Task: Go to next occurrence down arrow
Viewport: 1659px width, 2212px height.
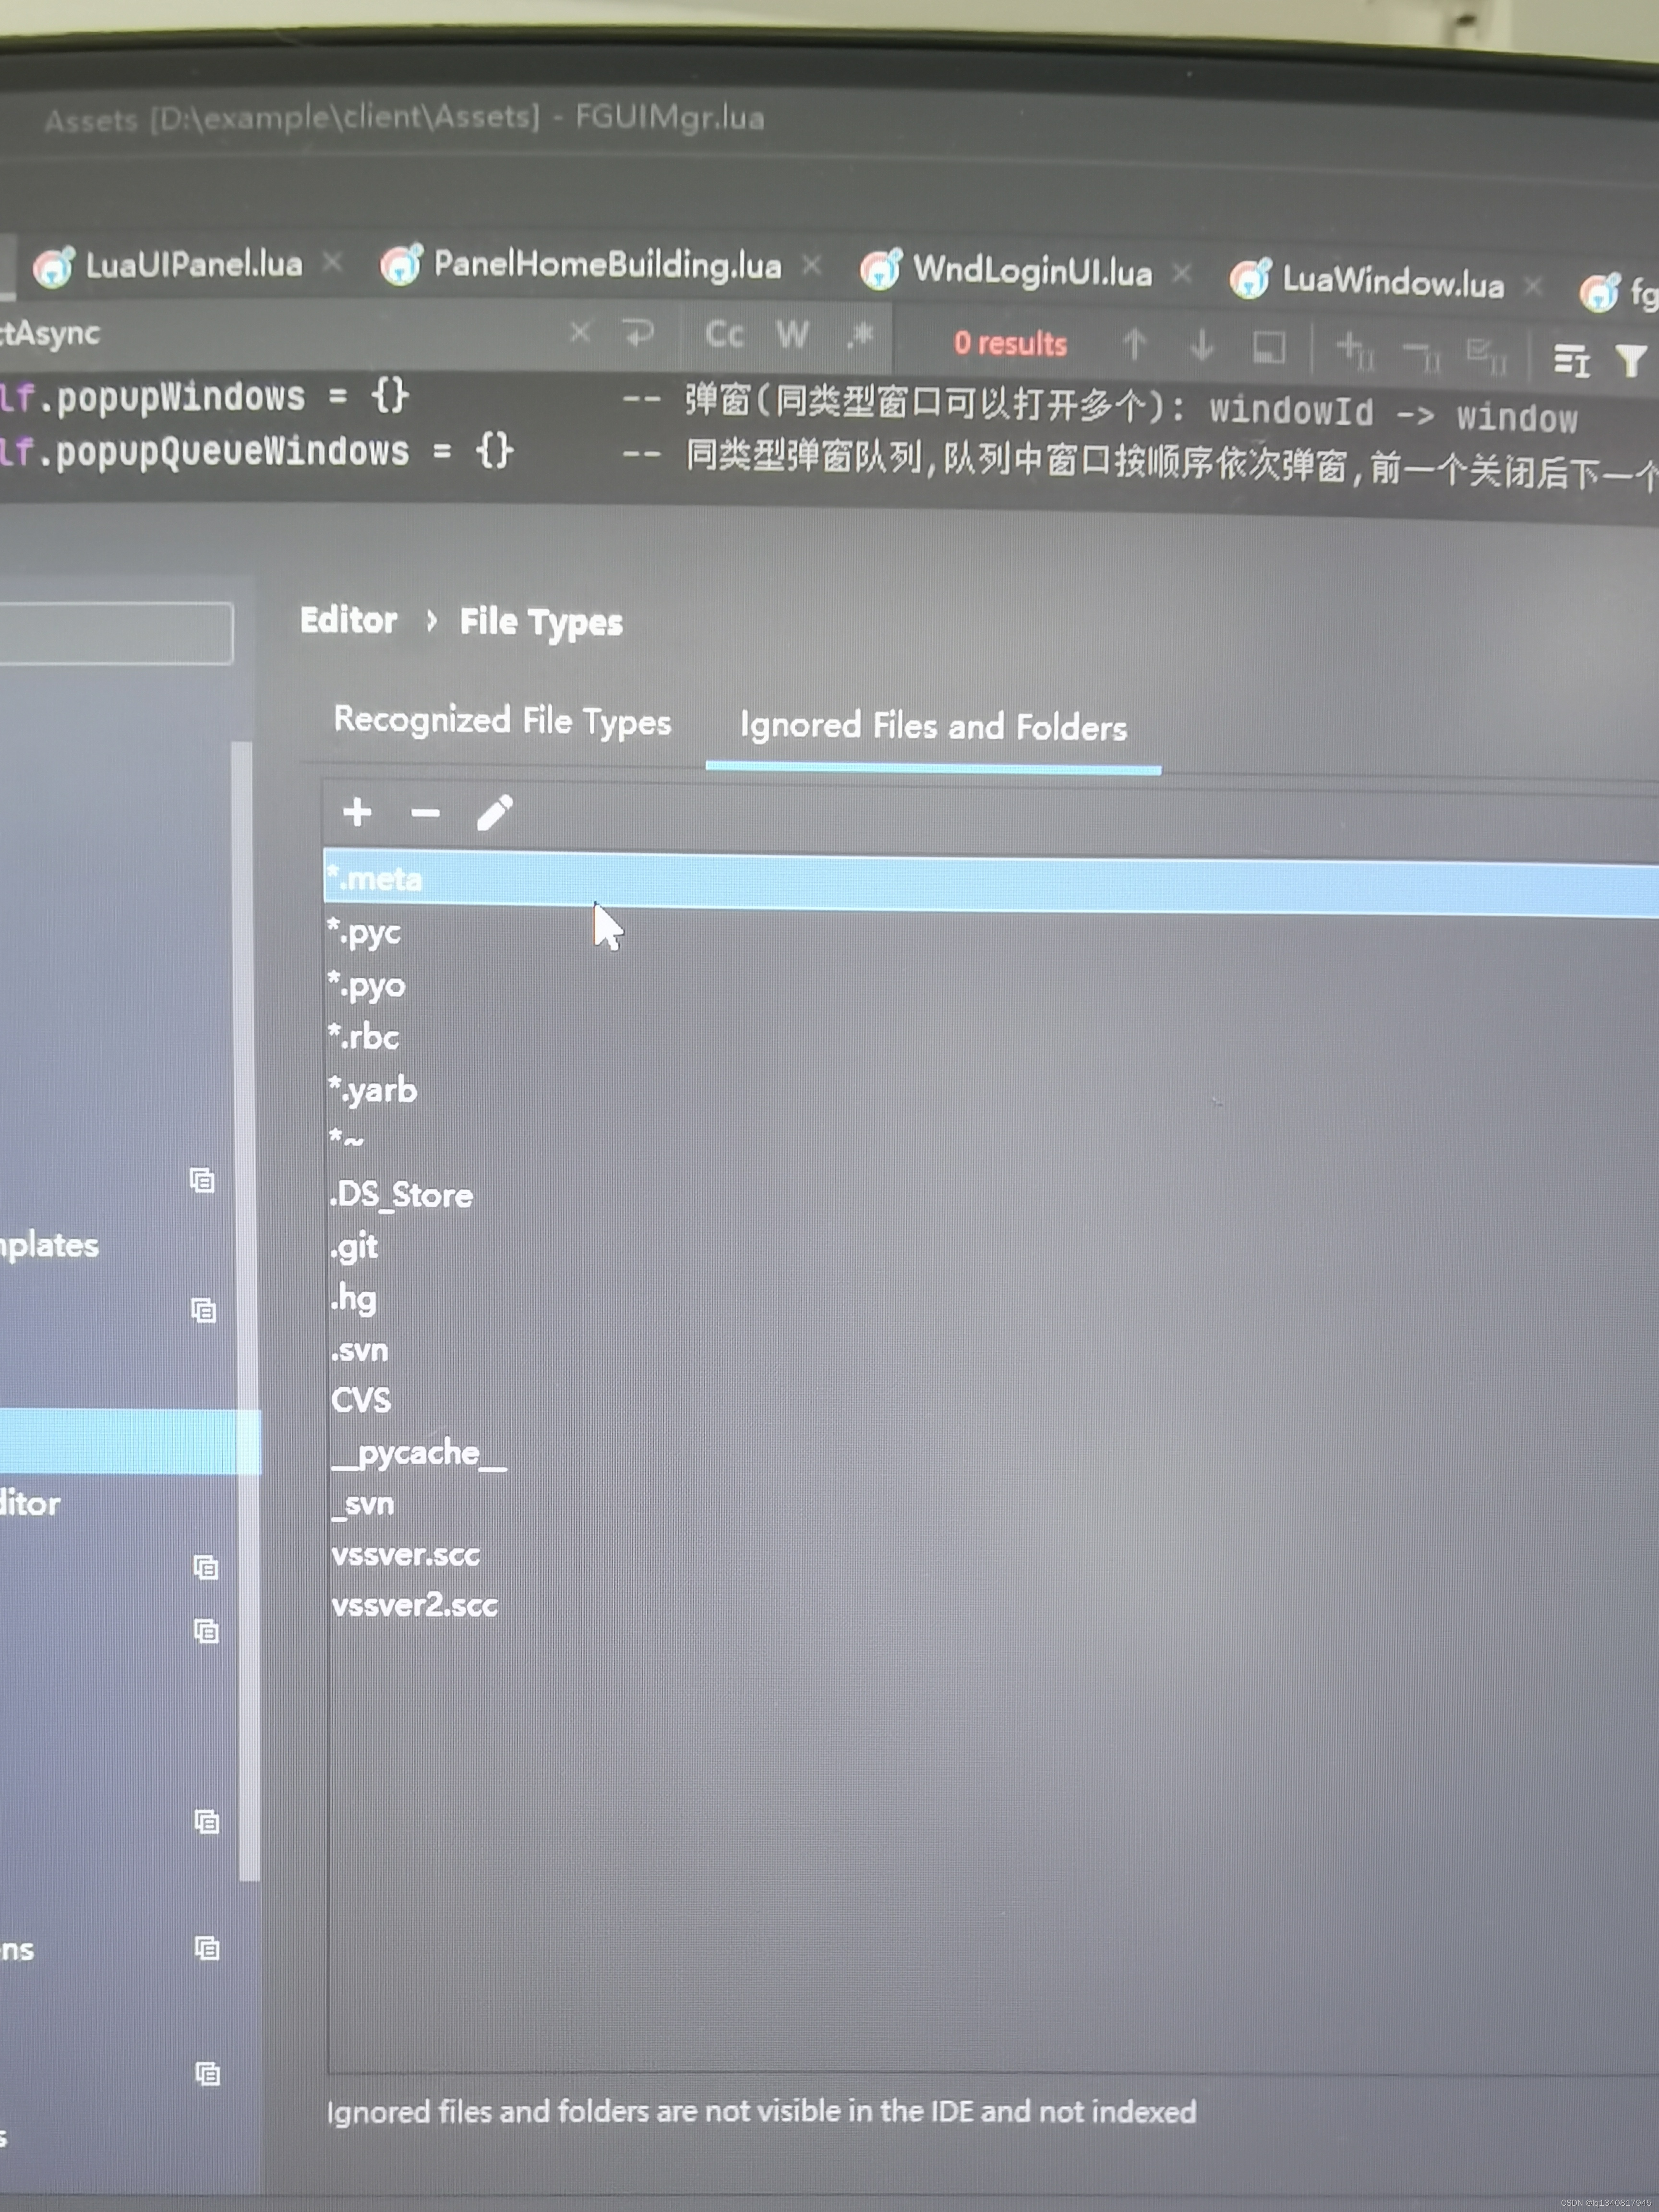Action: click(1202, 346)
